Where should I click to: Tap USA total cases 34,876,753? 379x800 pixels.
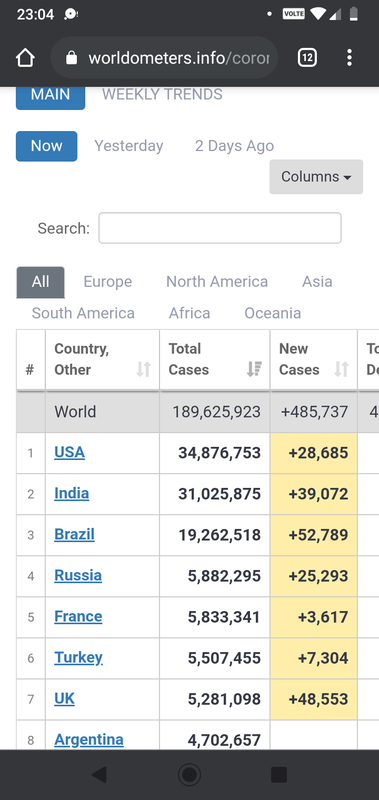point(219,453)
